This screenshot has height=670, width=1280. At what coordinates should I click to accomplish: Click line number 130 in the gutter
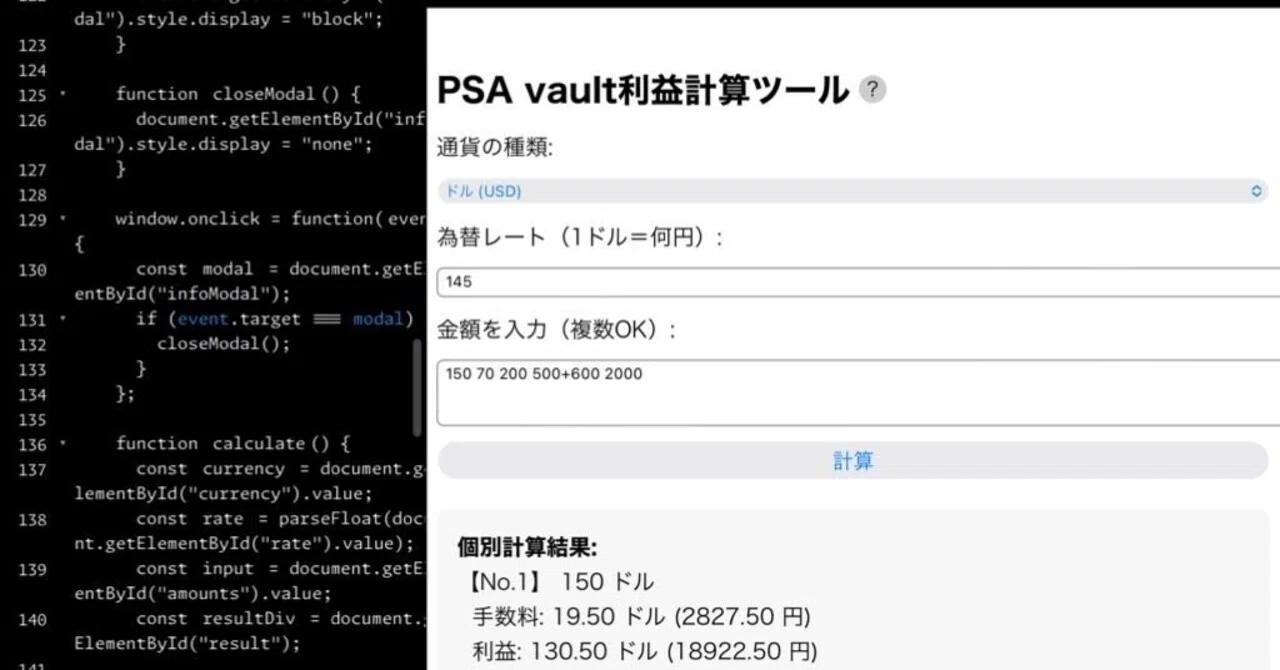click(33, 270)
